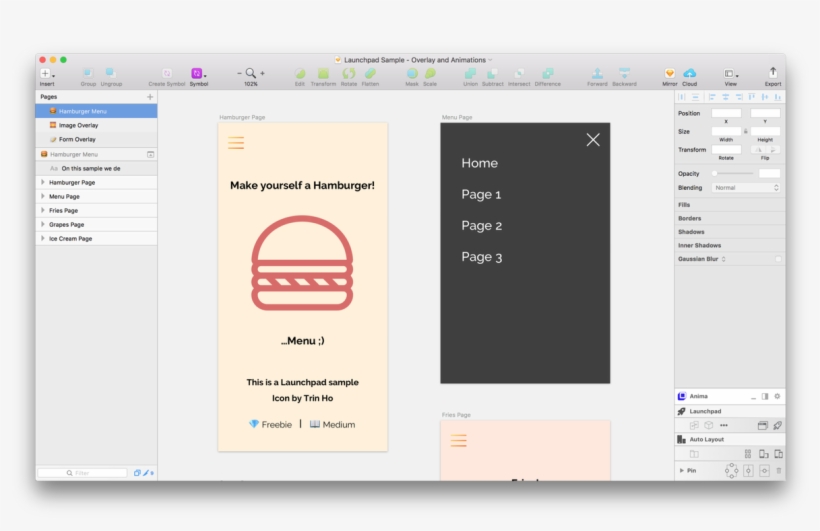Screen dimensions: 820x531
Task: Expand the Pin section triangle
Action: click(681, 470)
